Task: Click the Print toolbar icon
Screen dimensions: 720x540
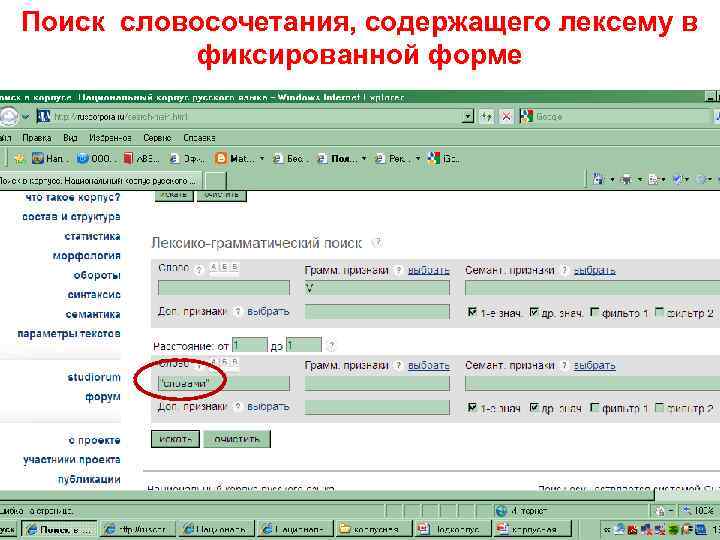Action: click(626, 180)
